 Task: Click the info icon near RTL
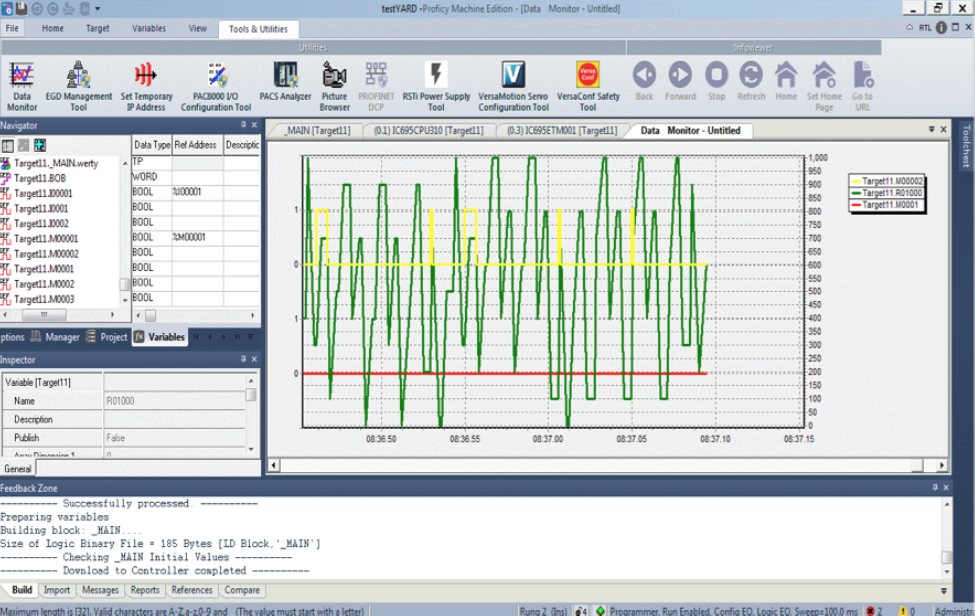tap(941, 27)
